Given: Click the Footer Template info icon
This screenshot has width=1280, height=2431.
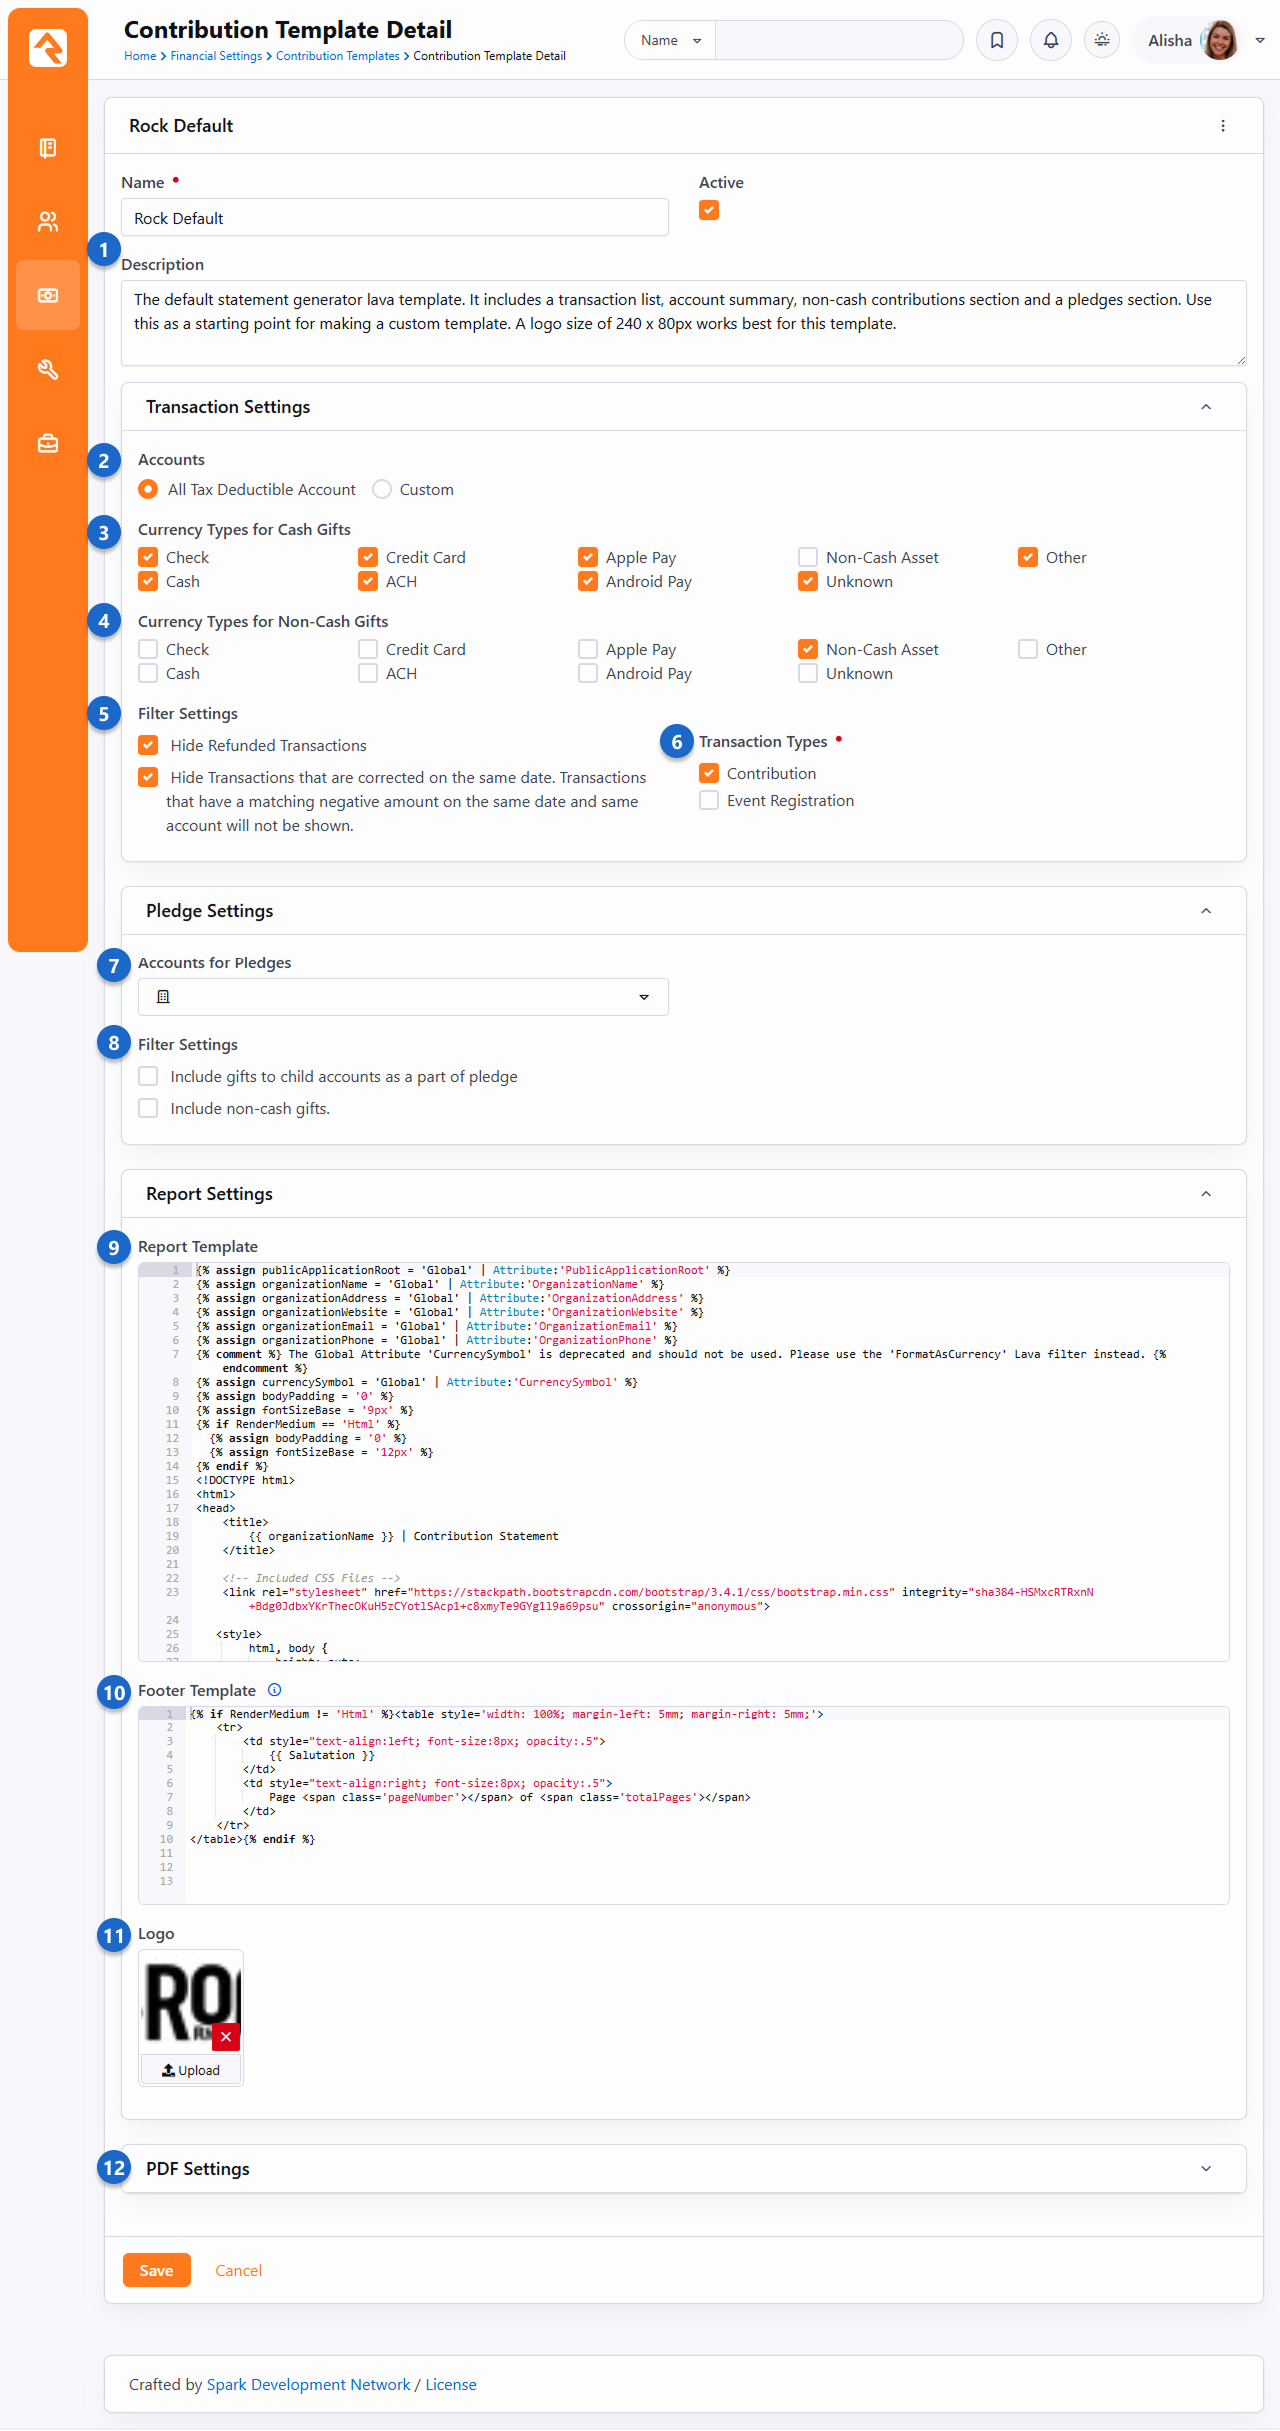Looking at the screenshot, I should [x=275, y=1690].
